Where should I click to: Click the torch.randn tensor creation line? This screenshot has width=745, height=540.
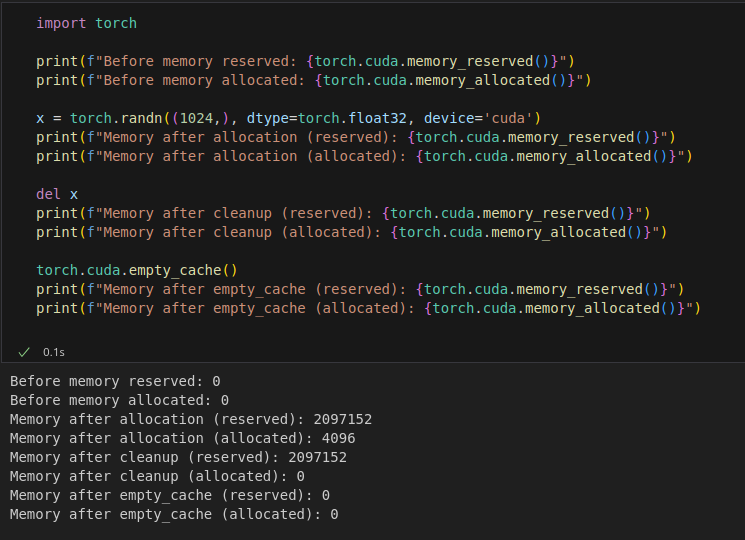coord(288,118)
